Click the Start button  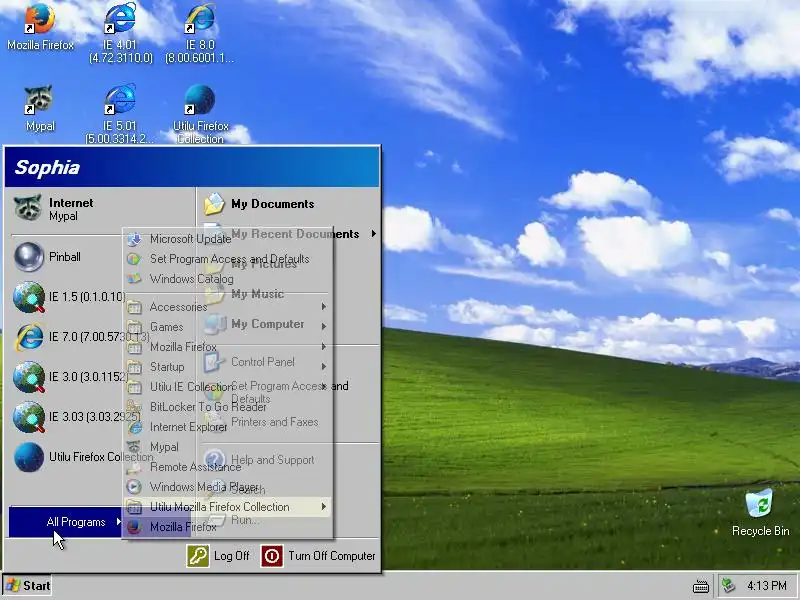[x=28, y=586]
